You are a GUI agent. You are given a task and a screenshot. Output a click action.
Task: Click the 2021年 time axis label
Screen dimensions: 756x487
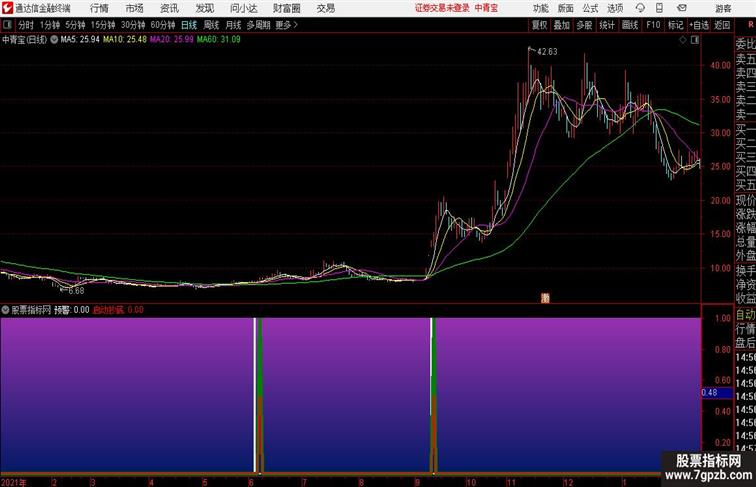coord(14,482)
